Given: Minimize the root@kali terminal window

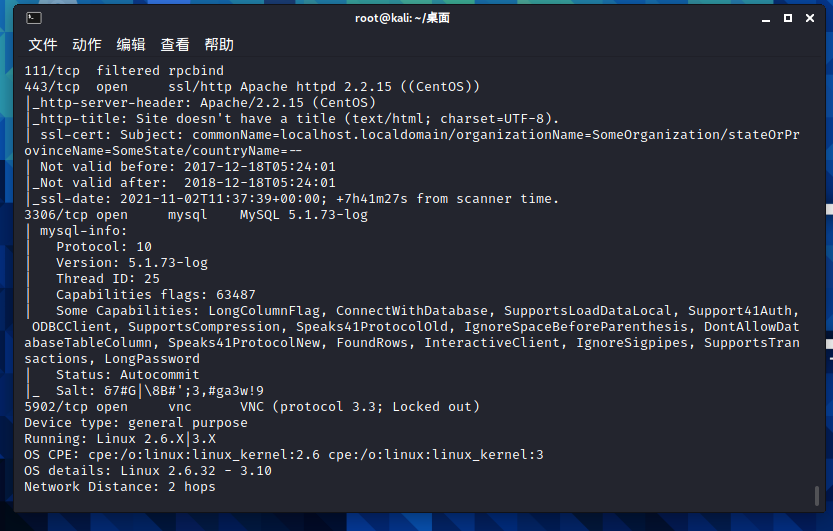Looking at the screenshot, I should [766, 19].
